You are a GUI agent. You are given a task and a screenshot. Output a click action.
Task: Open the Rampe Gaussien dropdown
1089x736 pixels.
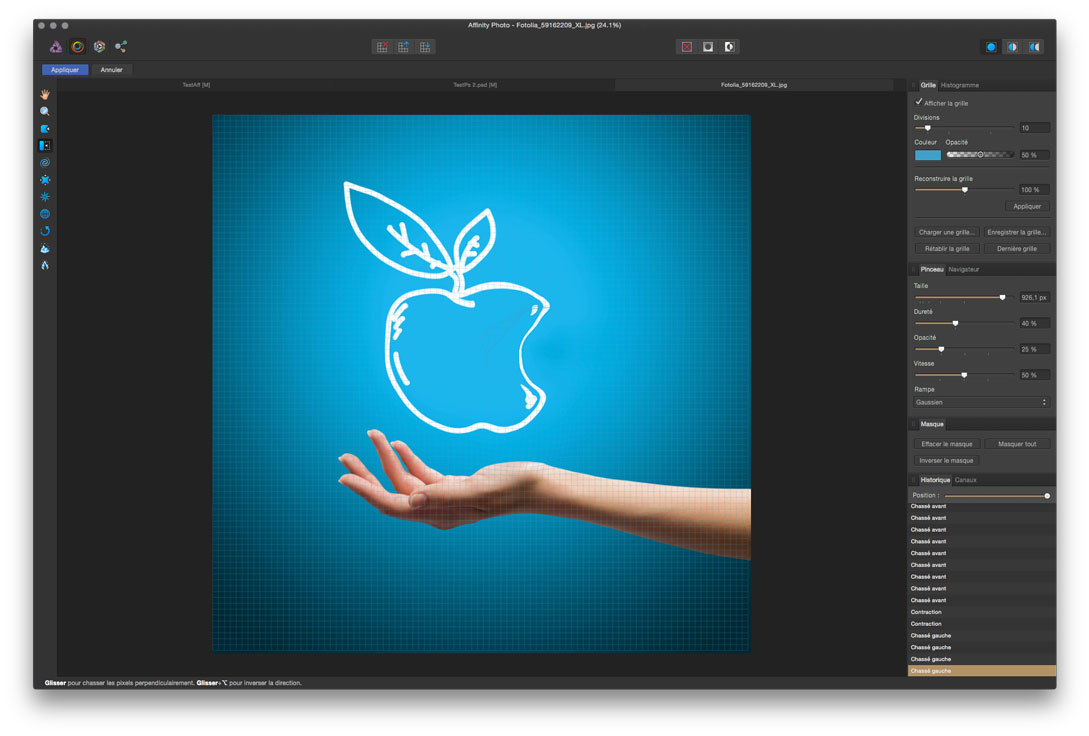981,402
